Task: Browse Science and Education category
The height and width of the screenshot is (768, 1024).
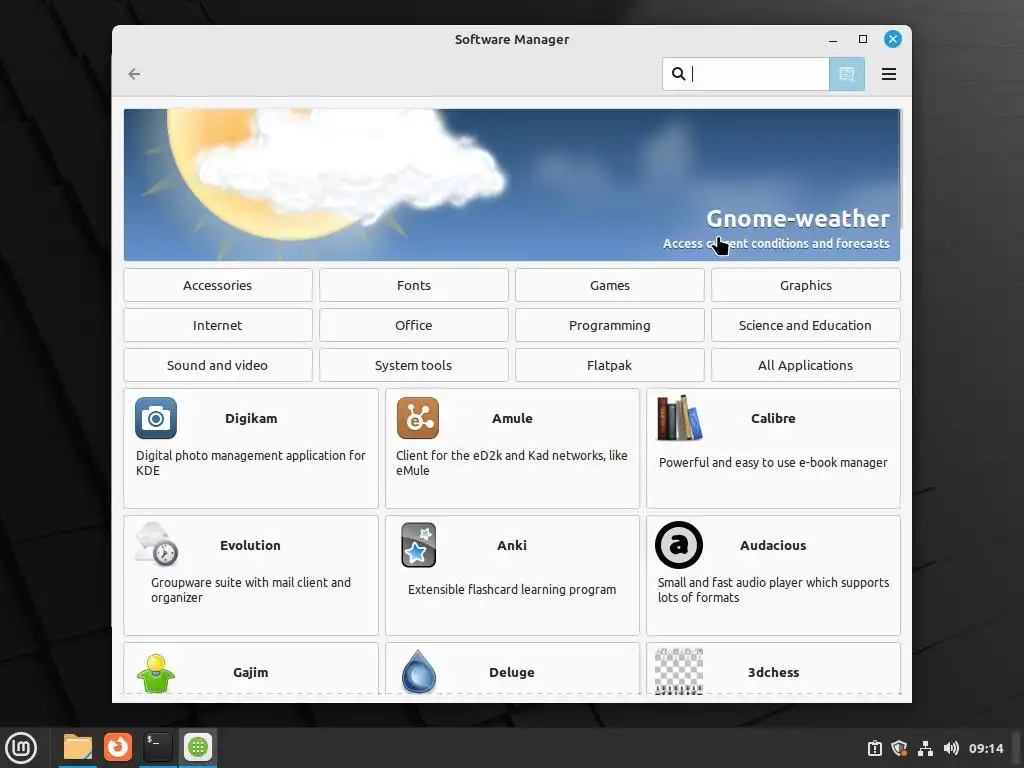Action: click(805, 325)
